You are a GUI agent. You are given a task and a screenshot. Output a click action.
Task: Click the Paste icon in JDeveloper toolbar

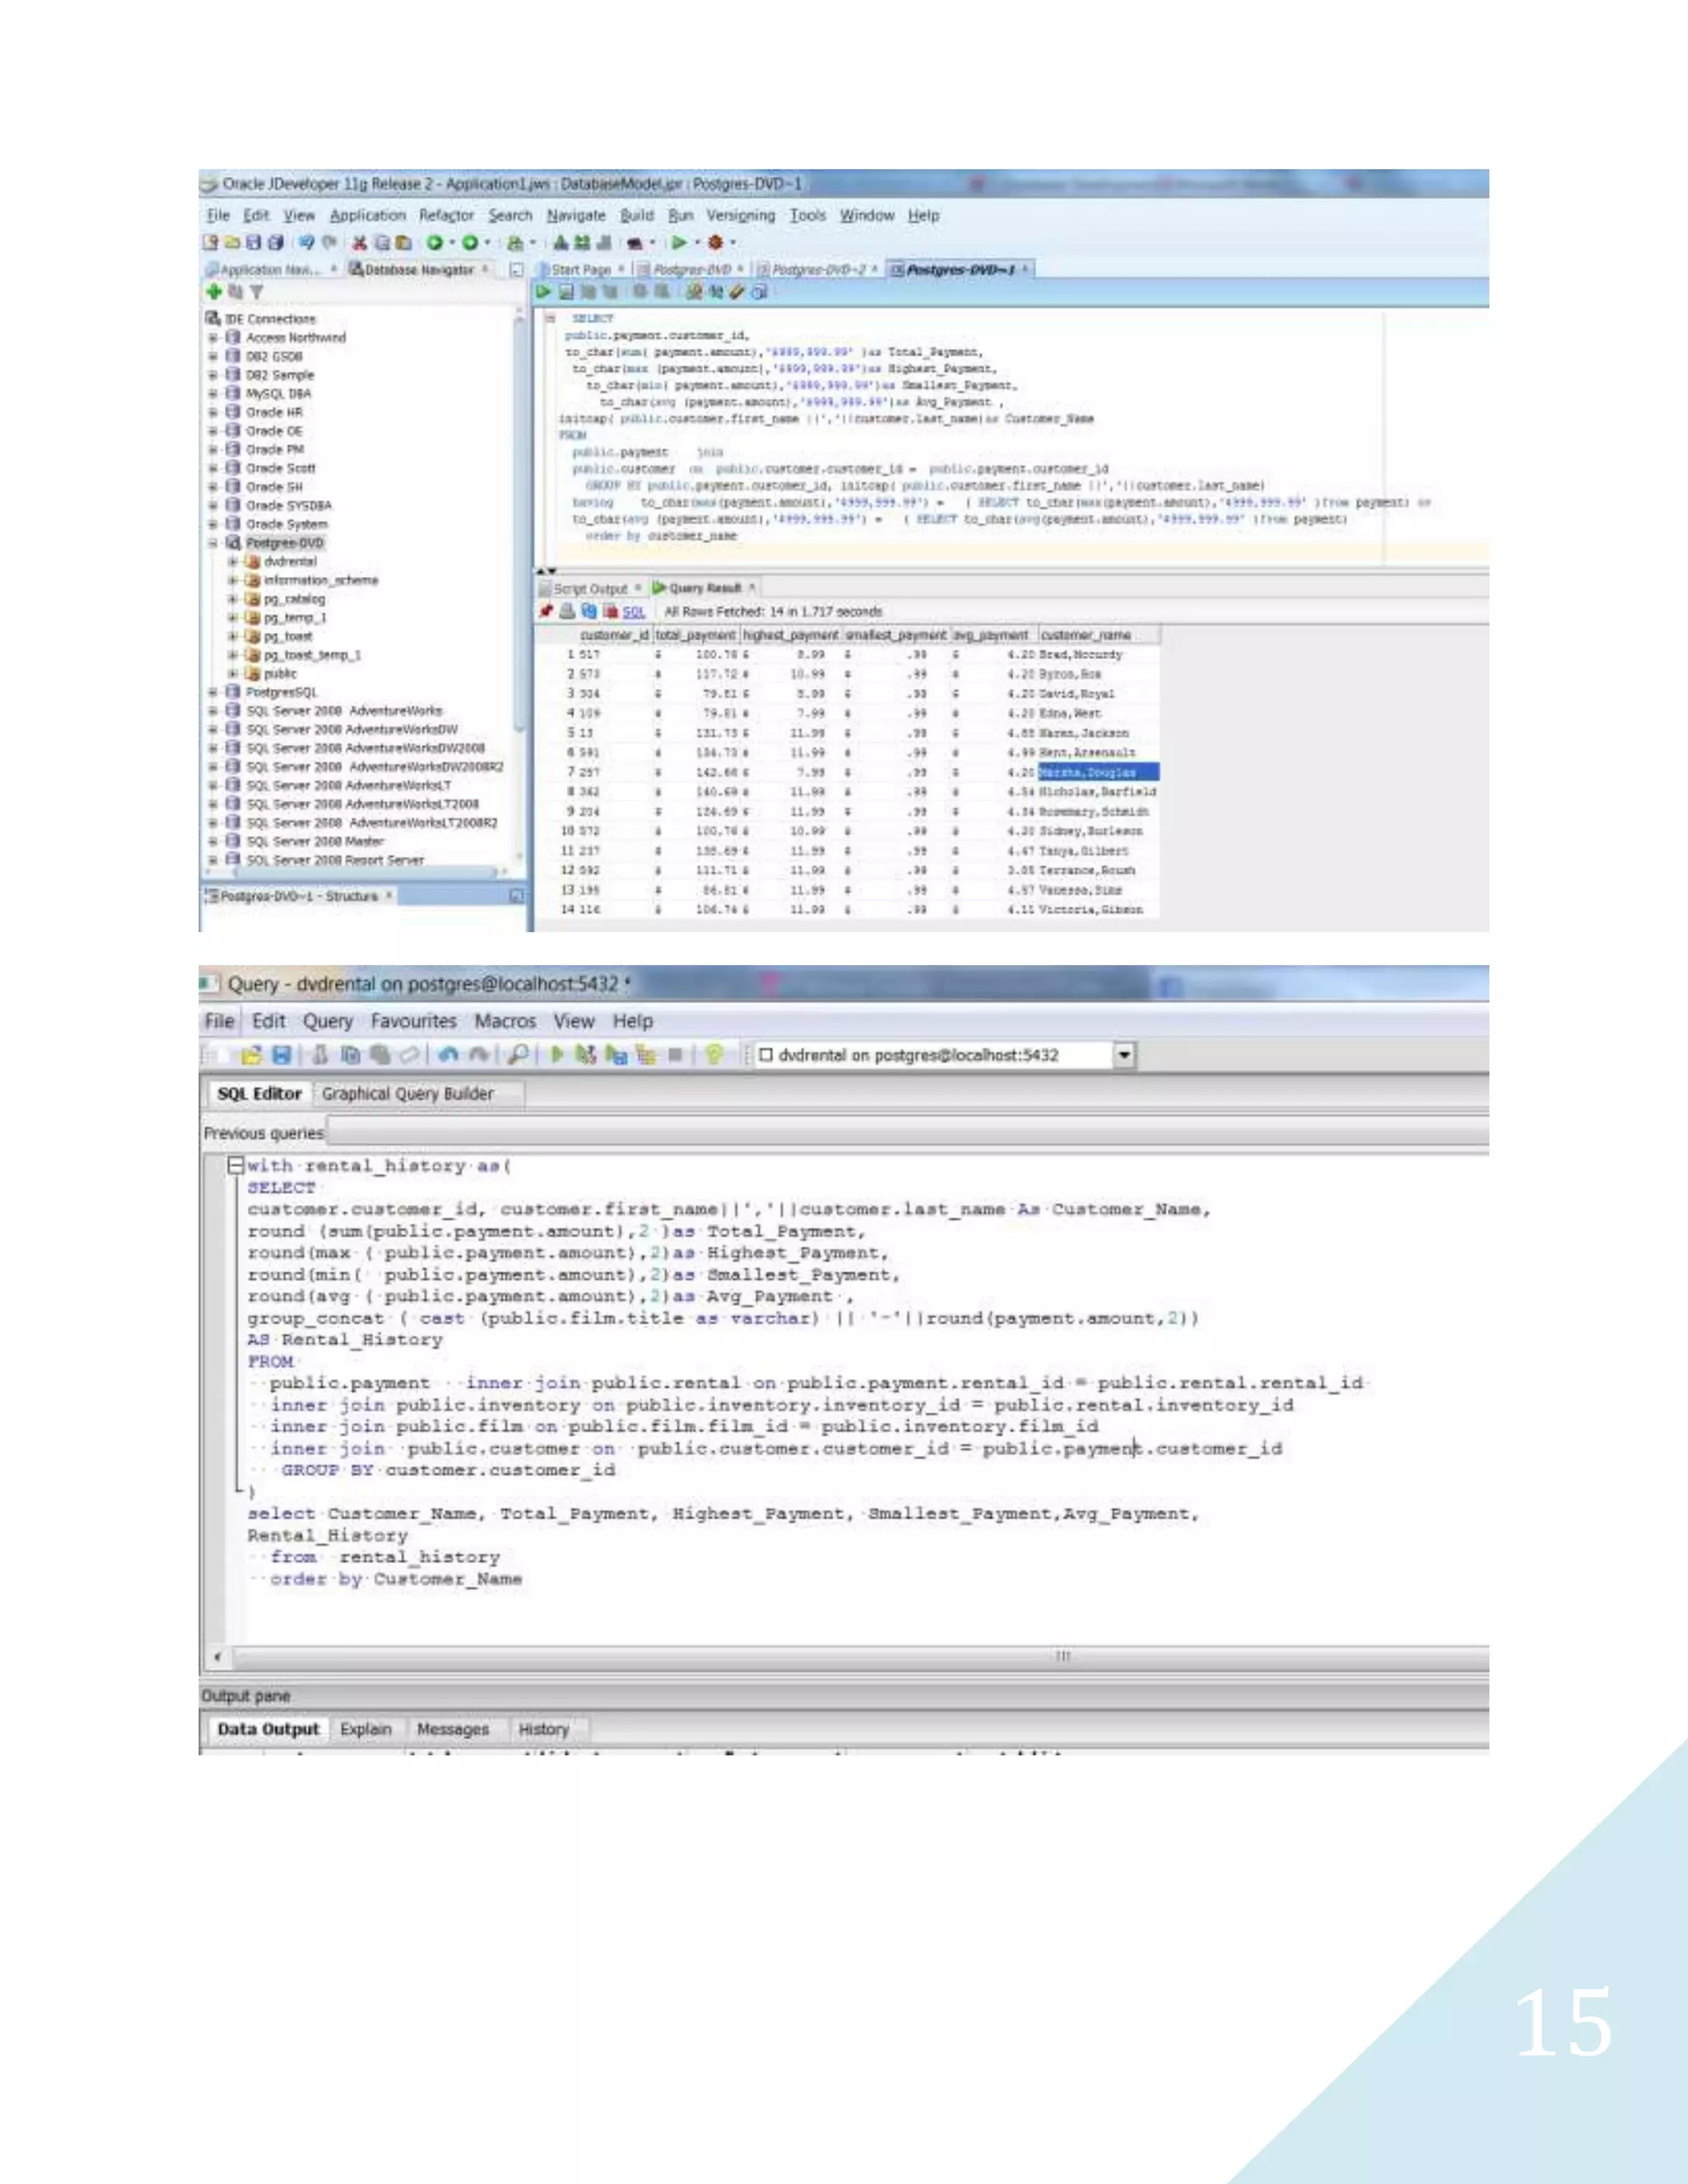403,242
